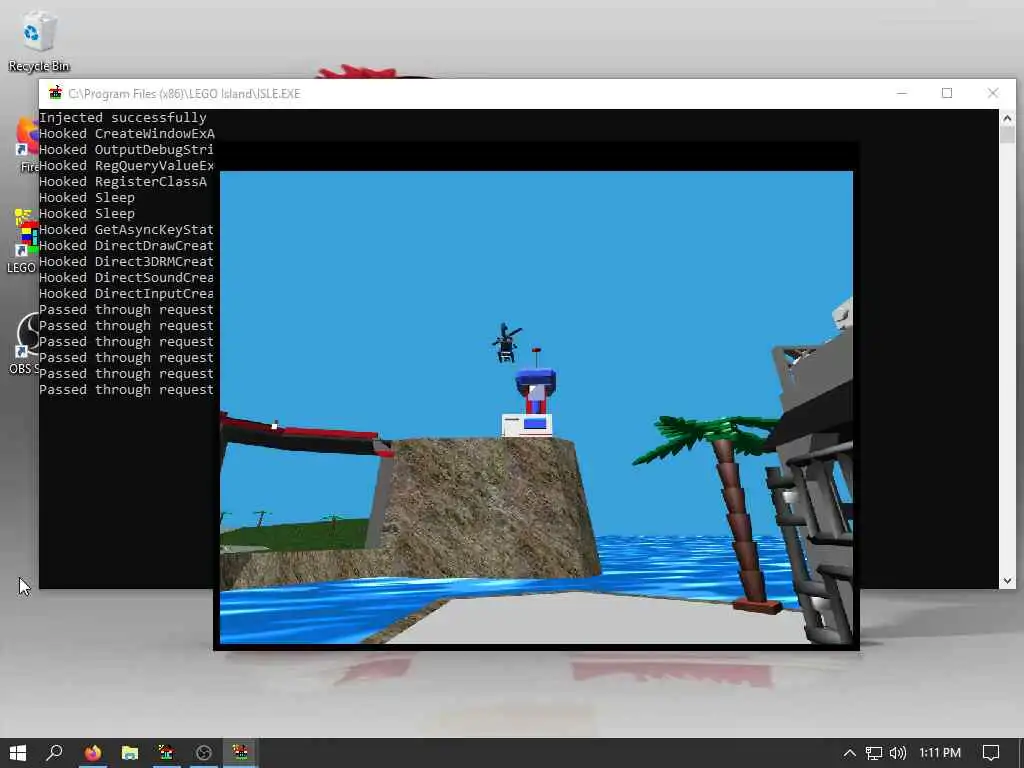Click the 'Hooked GetAsyncKeyStat' console line
This screenshot has height=768, width=1024.
pos(127,230)
